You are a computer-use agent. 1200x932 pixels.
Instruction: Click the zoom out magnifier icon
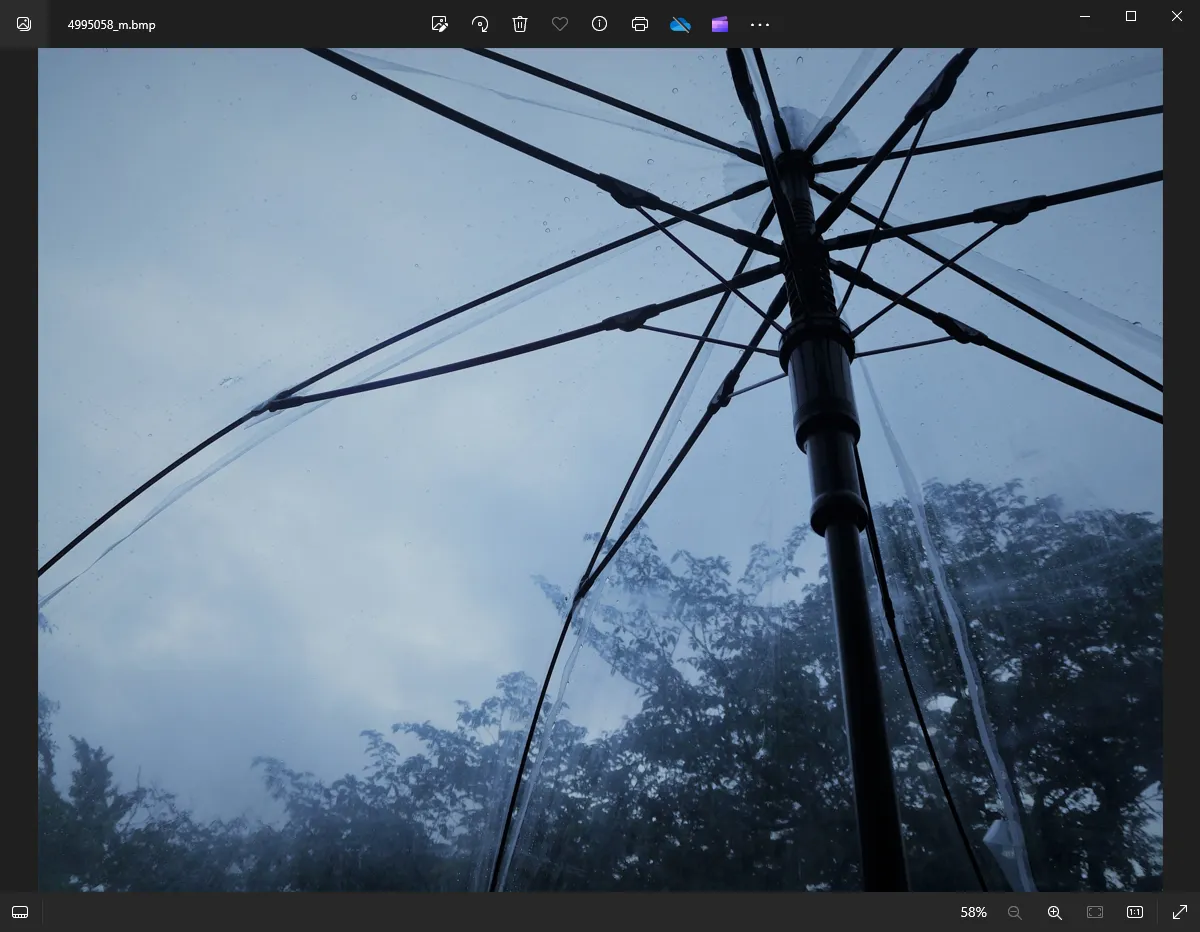1014,912
